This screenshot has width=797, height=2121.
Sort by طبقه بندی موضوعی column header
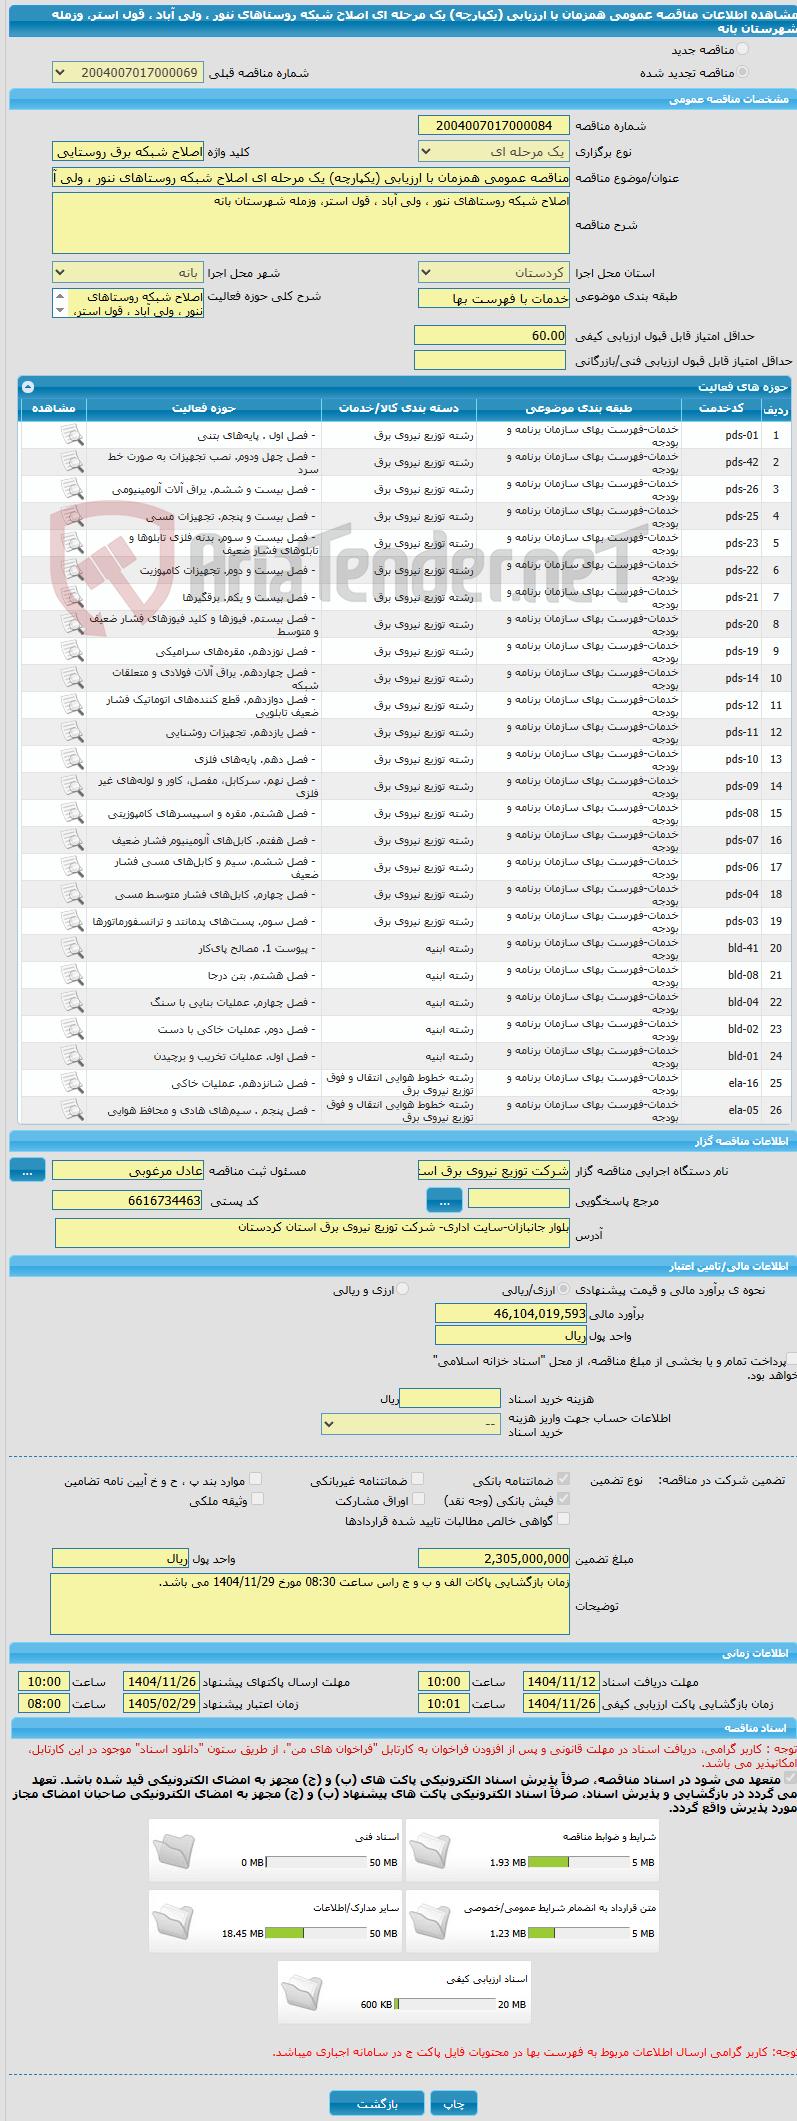pyautogui.click(x=579, y=408)
